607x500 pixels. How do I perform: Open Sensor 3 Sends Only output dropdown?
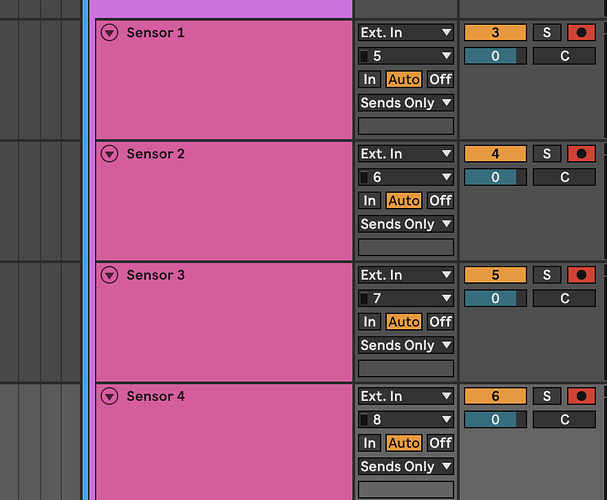coord(406,345)
